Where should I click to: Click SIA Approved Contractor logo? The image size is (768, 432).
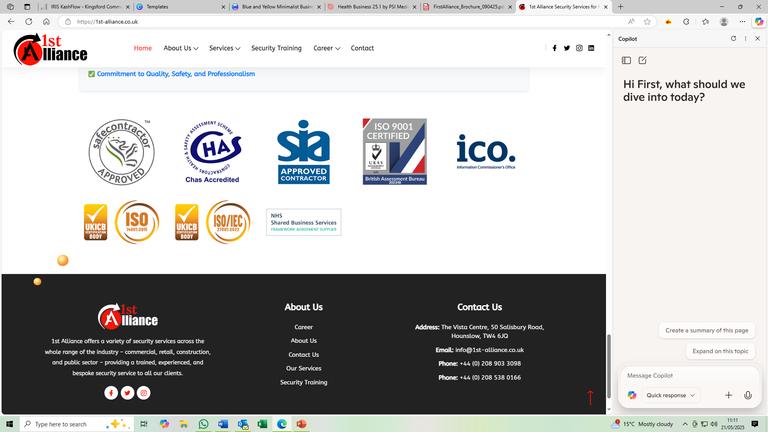click(x=303, y=152)
